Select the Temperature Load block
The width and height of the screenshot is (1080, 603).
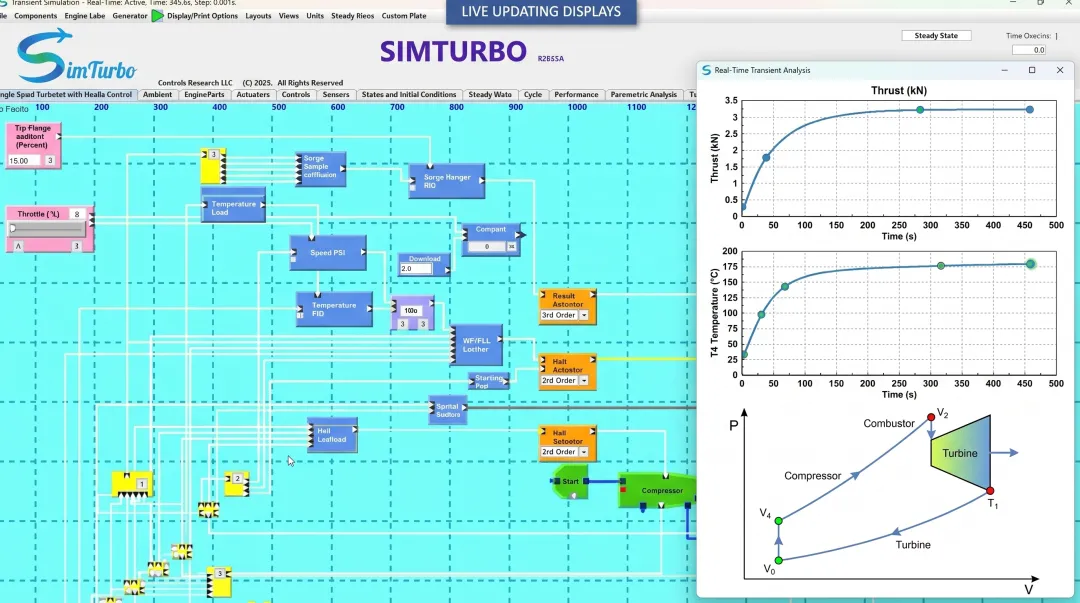tap(233, 205)
